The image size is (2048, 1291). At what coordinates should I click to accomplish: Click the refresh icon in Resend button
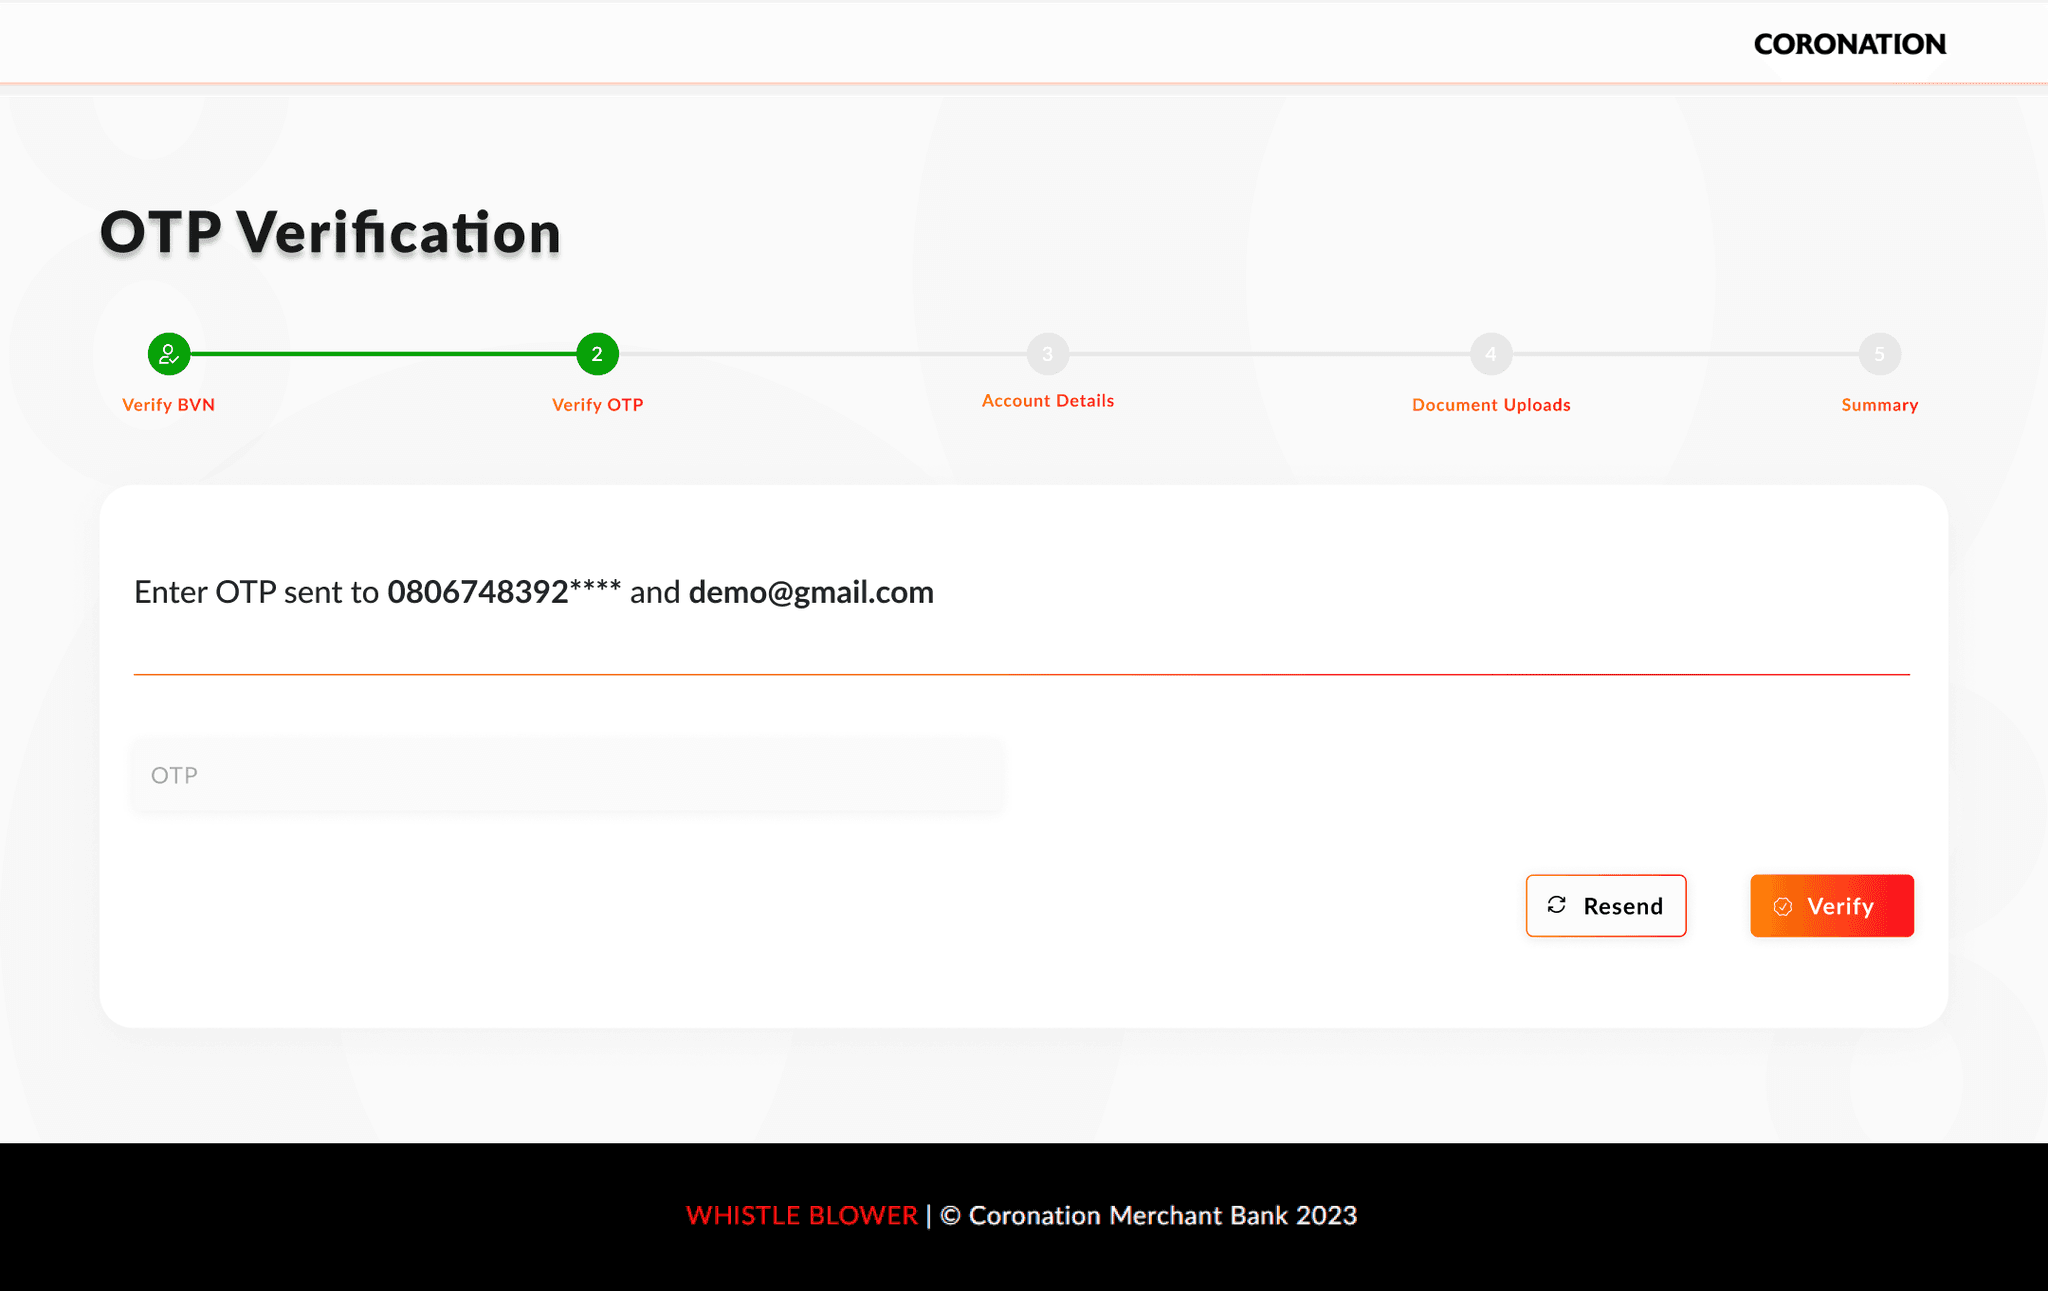click(x=1557, y=905)
